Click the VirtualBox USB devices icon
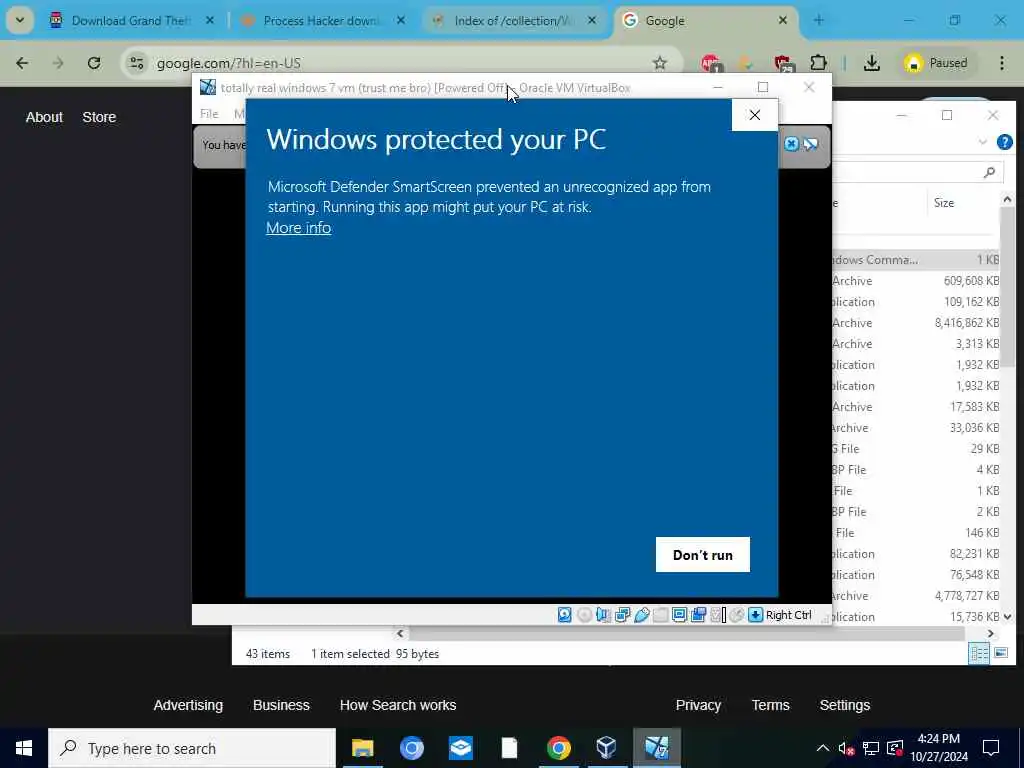This screenshot has height=768, width=1024. [x=641, y=615]
